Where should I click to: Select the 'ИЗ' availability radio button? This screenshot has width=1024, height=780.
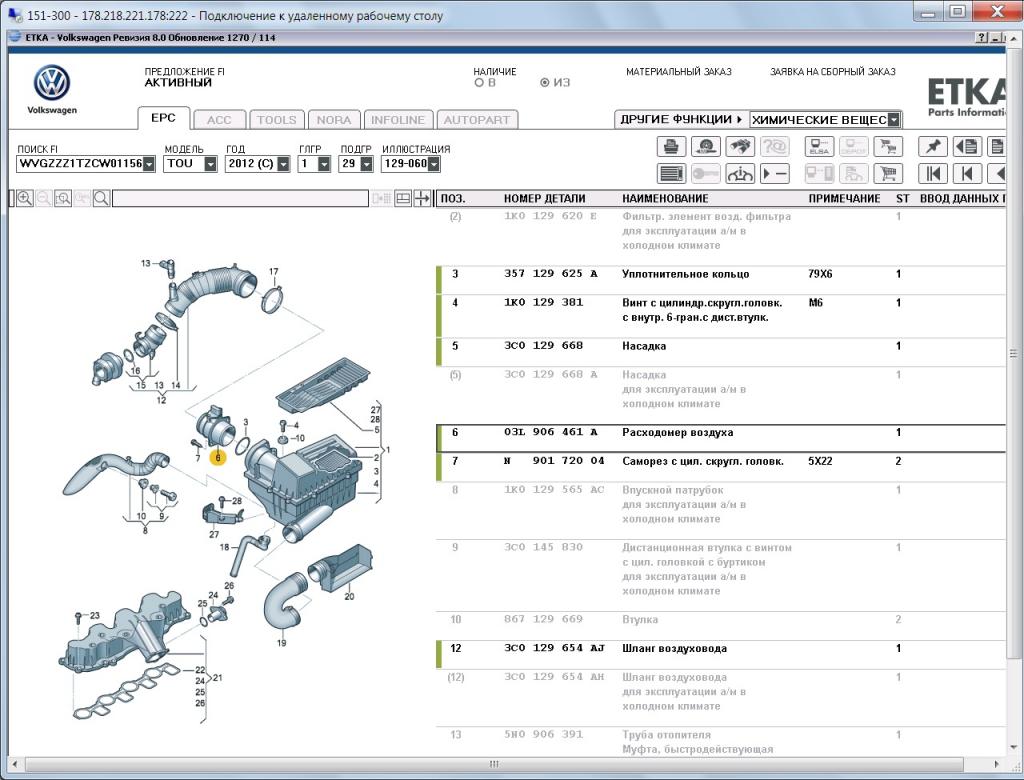pos(545,83)
